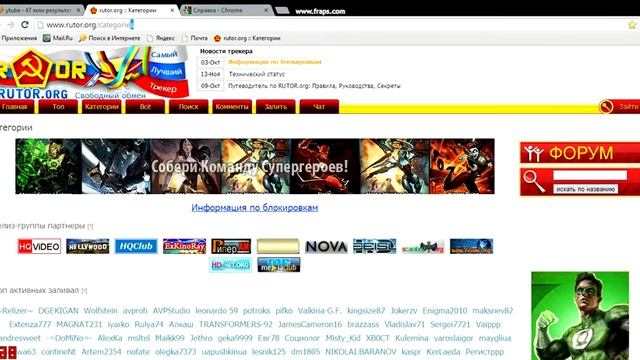Switch to the YouTube results tab
This screenshot has width=640, height=360.
click(x=39, y=10)
